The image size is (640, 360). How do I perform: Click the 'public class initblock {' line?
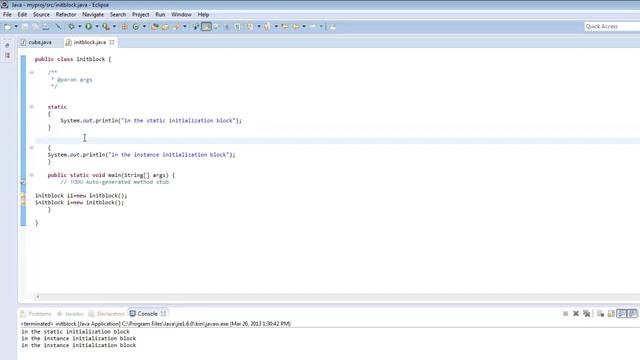click(73, 59)
